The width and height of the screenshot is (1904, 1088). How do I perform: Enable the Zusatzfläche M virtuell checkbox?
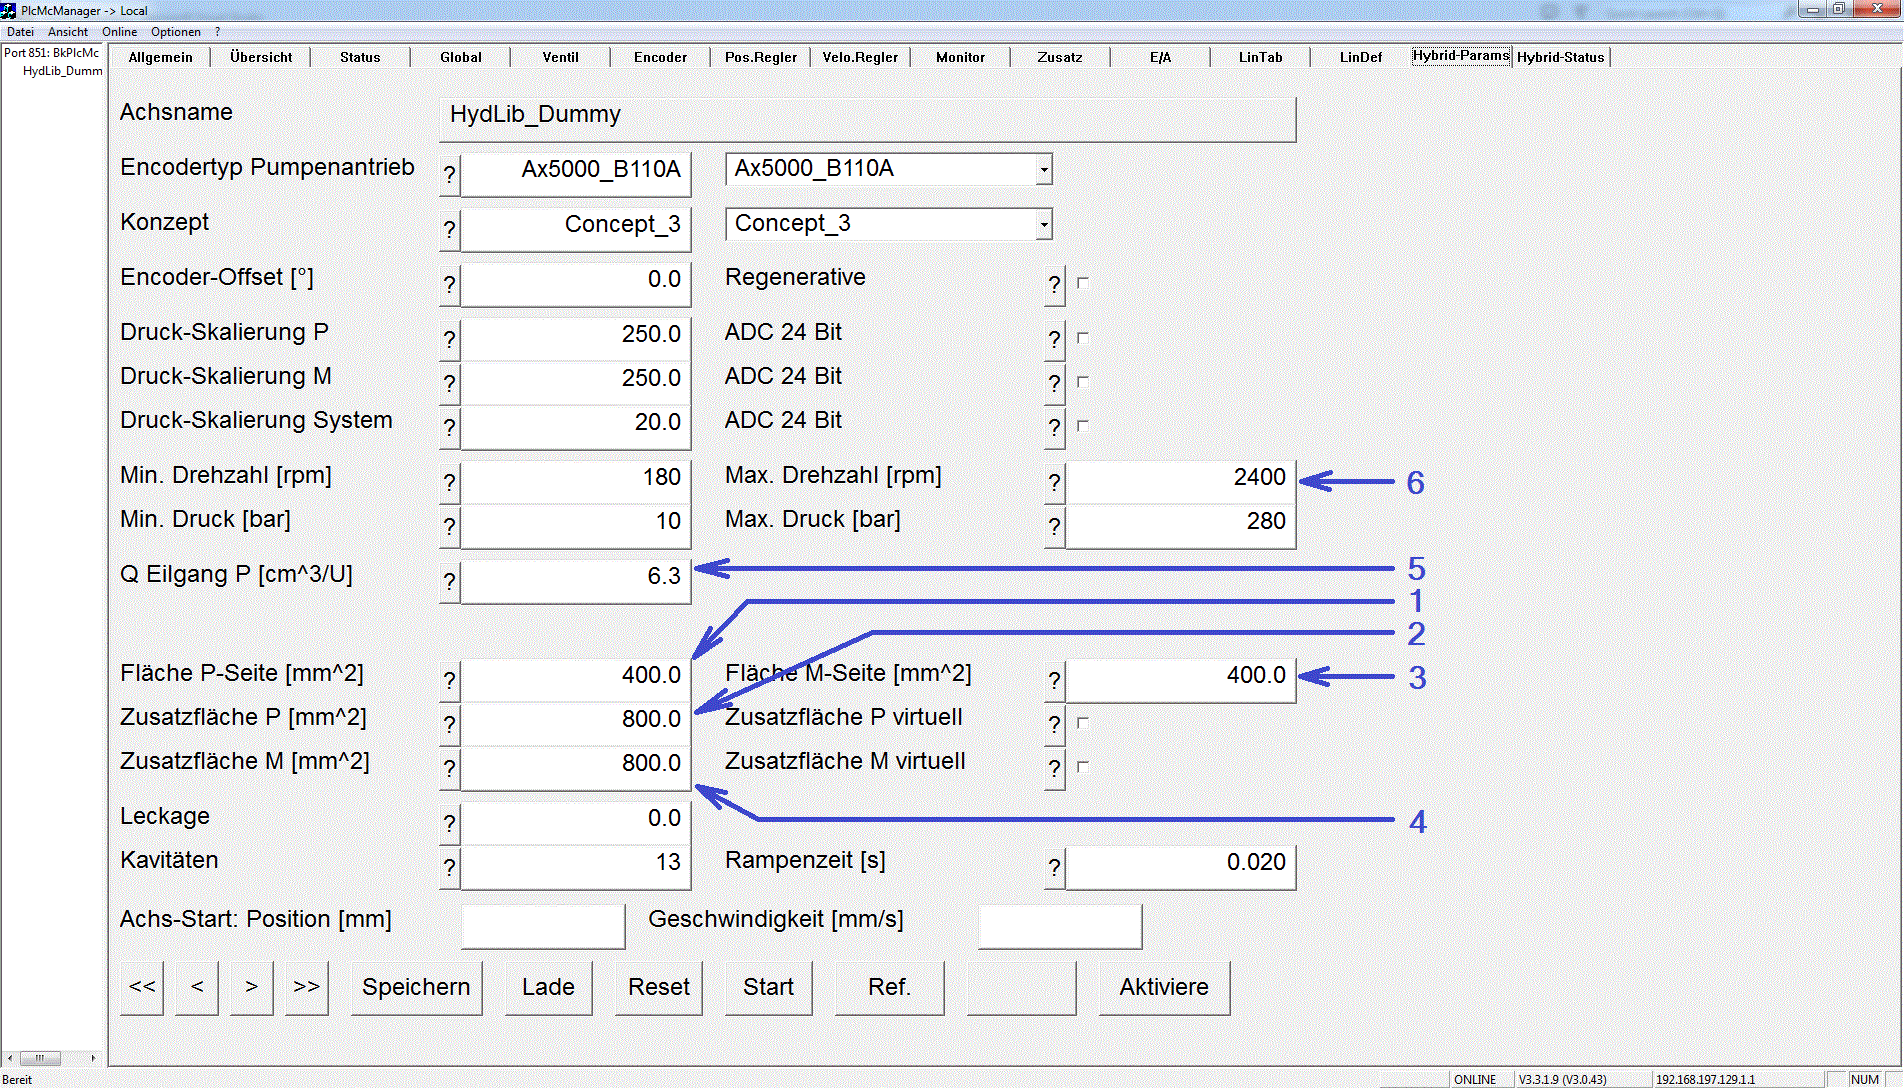pyautogui.click(x=1083, y=767)
